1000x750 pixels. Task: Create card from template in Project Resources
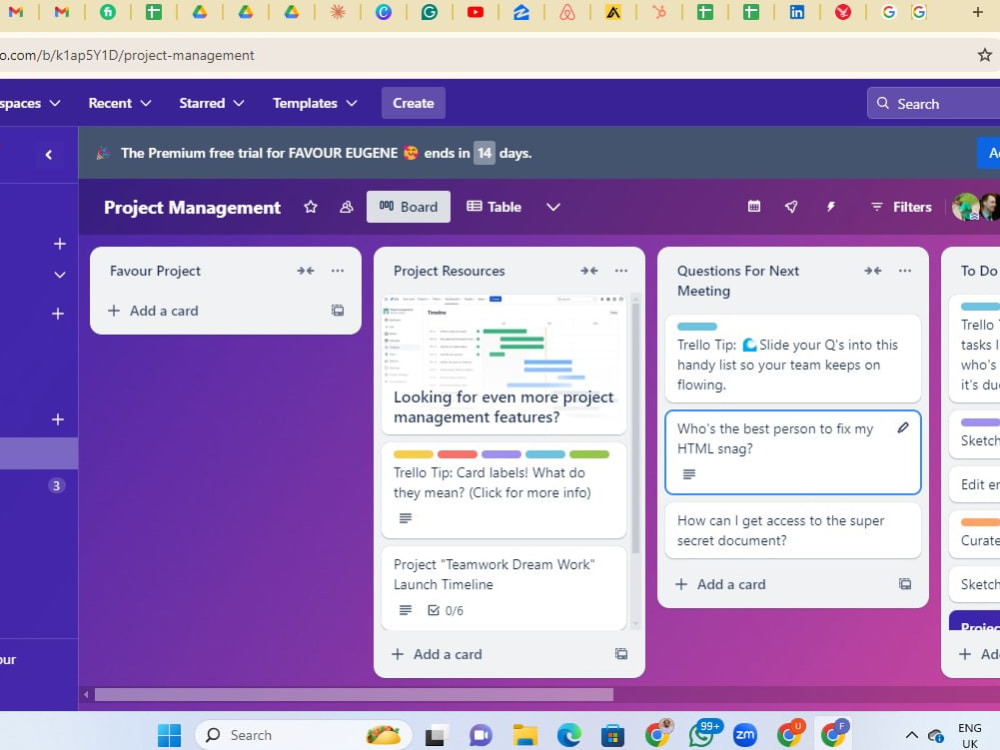tap(621, 654)
